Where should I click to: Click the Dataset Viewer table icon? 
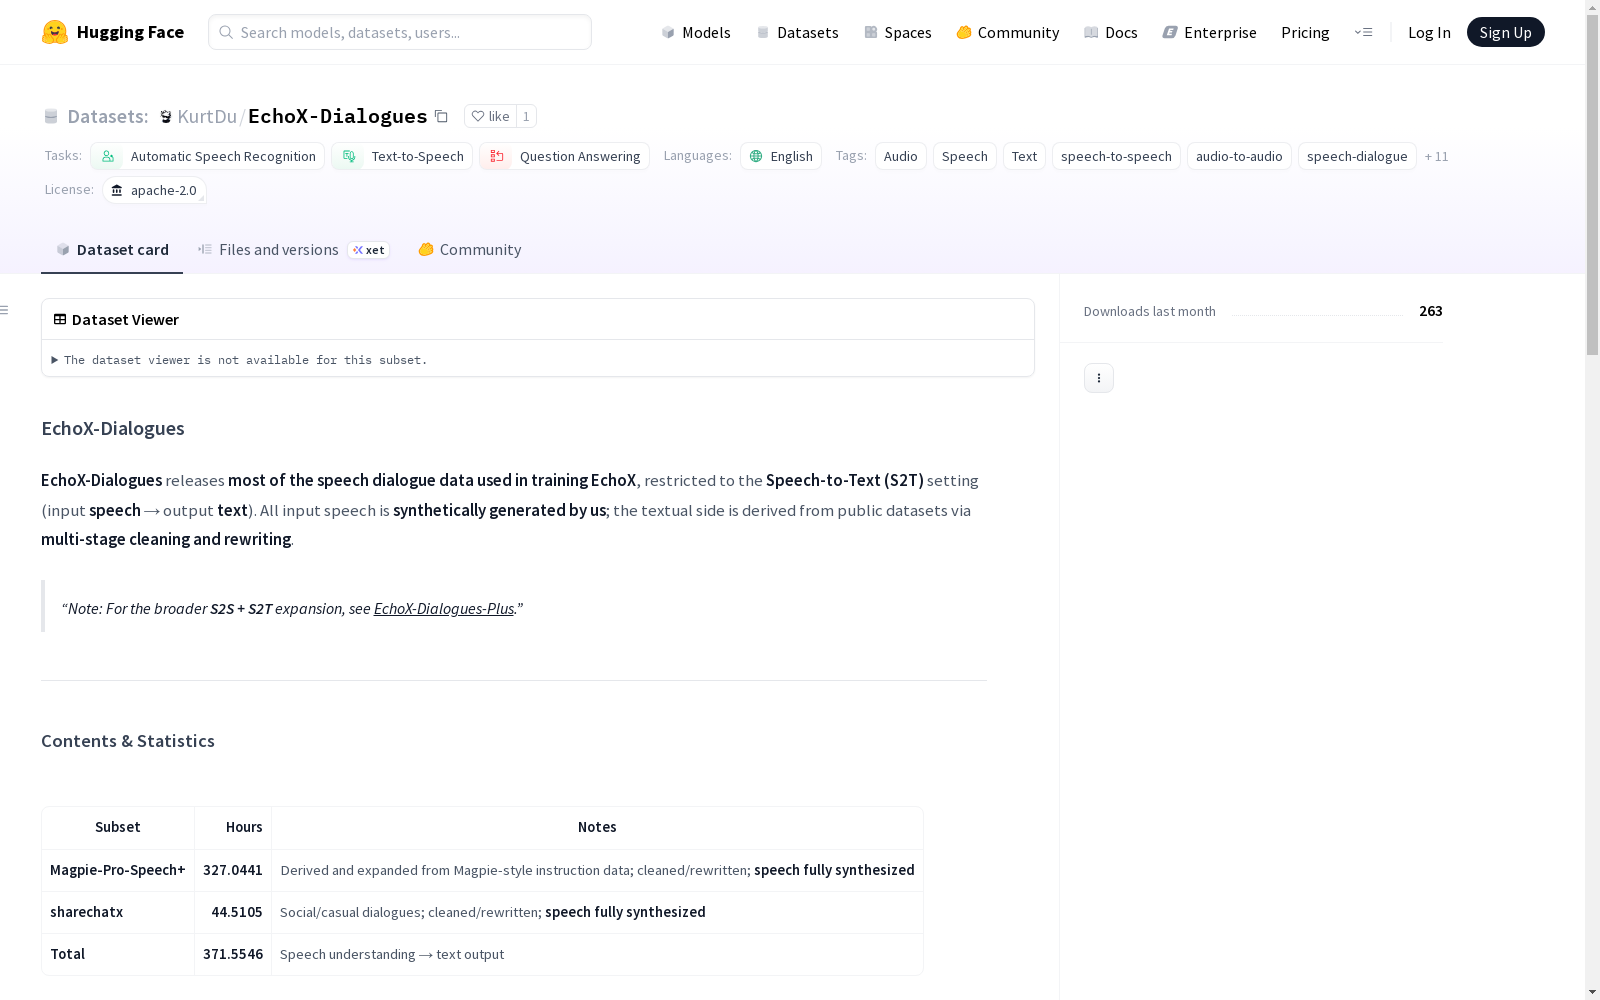tap(60, 319)
